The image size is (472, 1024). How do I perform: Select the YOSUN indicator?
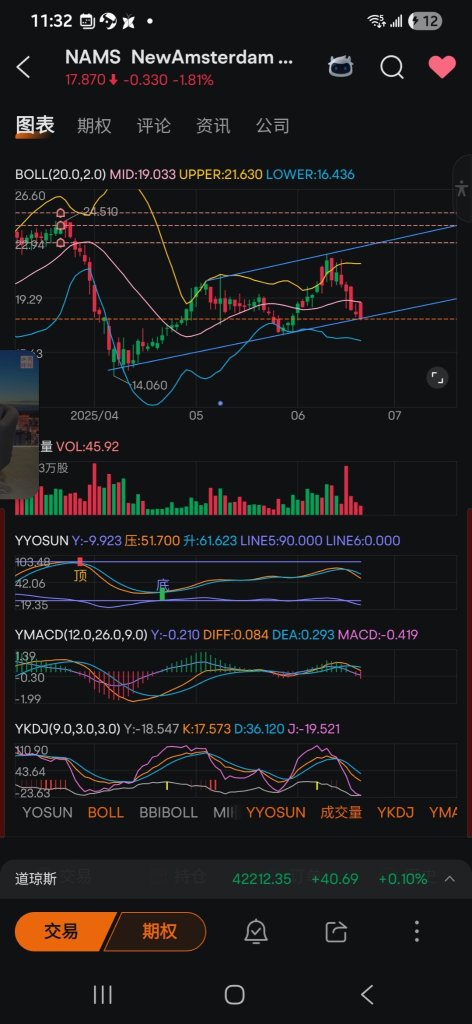[47, 812]
